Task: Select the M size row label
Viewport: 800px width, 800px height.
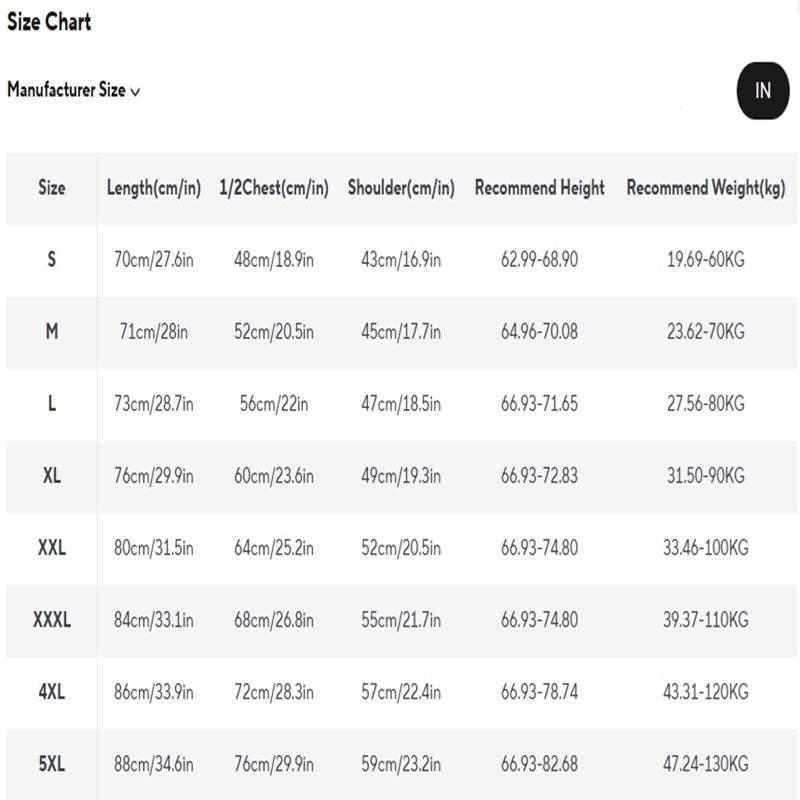Action: (x=52, y=332)
